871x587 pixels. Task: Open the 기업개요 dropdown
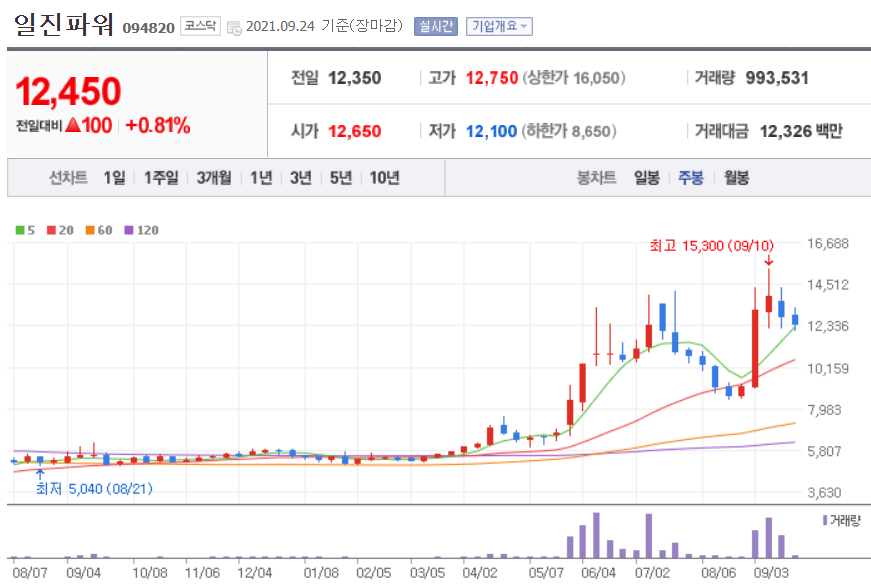tap(499, 26)
